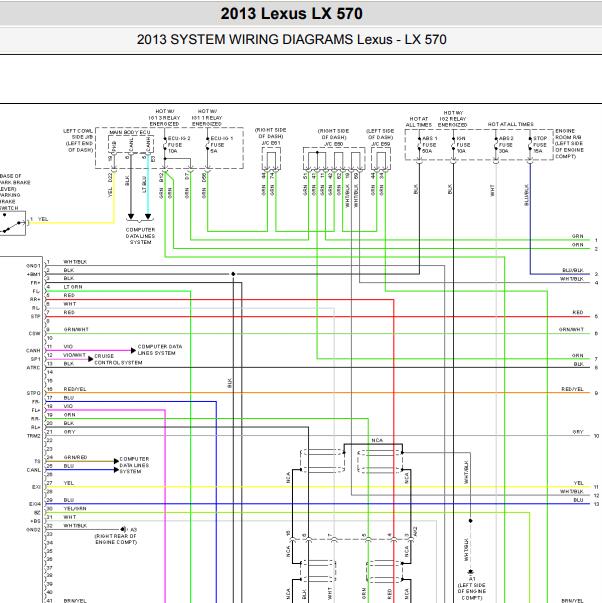Select the 'FR+' terminal label

tap(35, 283)
